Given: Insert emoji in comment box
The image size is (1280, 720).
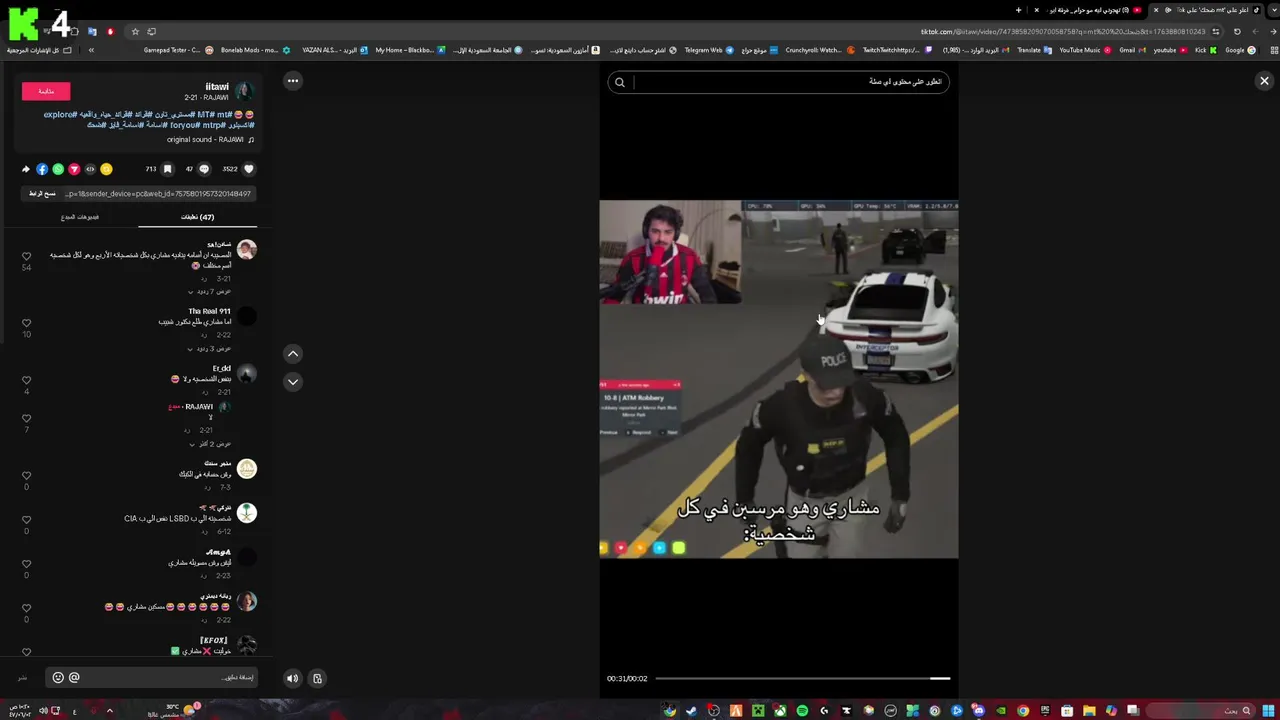Looking at the screenshot, I should (x=58, y=677).
